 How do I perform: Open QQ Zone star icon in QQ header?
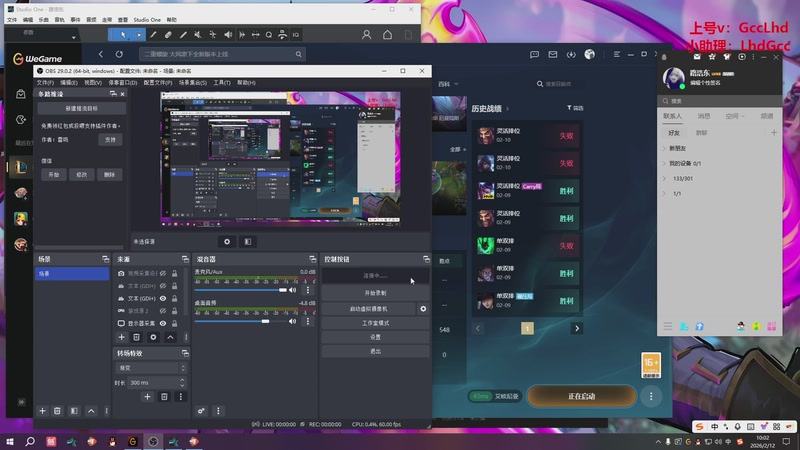[712, 57]
